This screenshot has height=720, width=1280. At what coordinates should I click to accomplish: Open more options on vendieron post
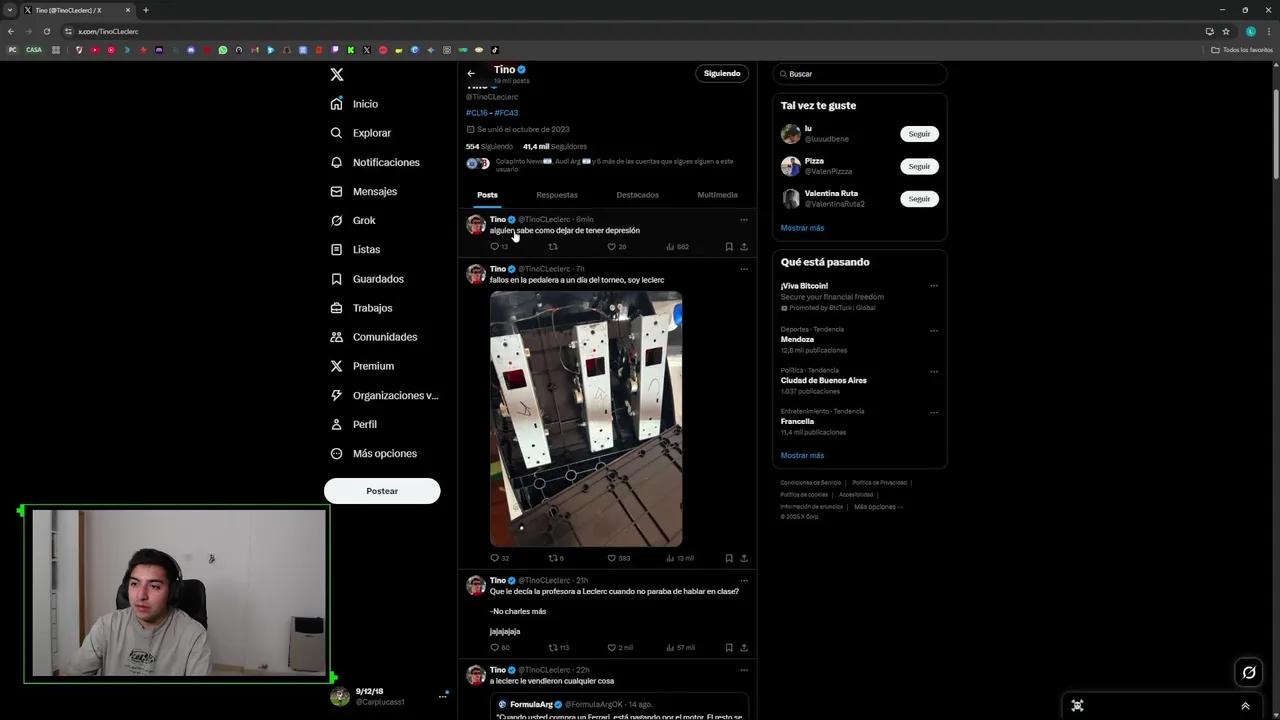tap(743, 670)
